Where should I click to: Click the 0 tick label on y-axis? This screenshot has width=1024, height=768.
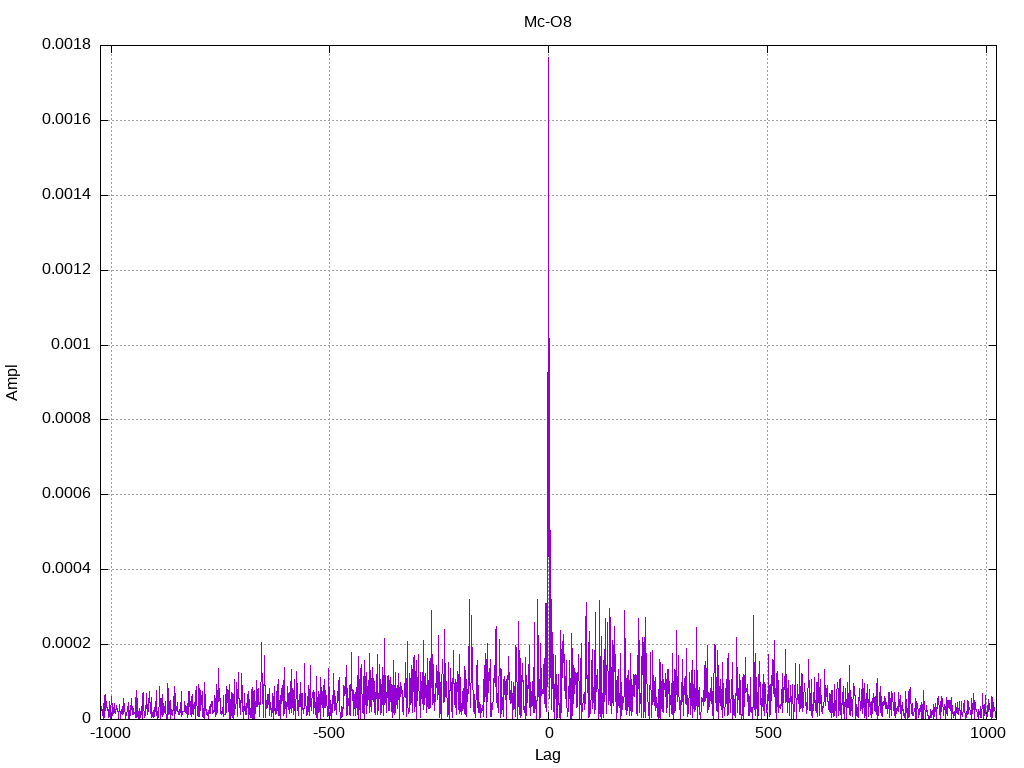pyautogui.click(x=86, y=718)
